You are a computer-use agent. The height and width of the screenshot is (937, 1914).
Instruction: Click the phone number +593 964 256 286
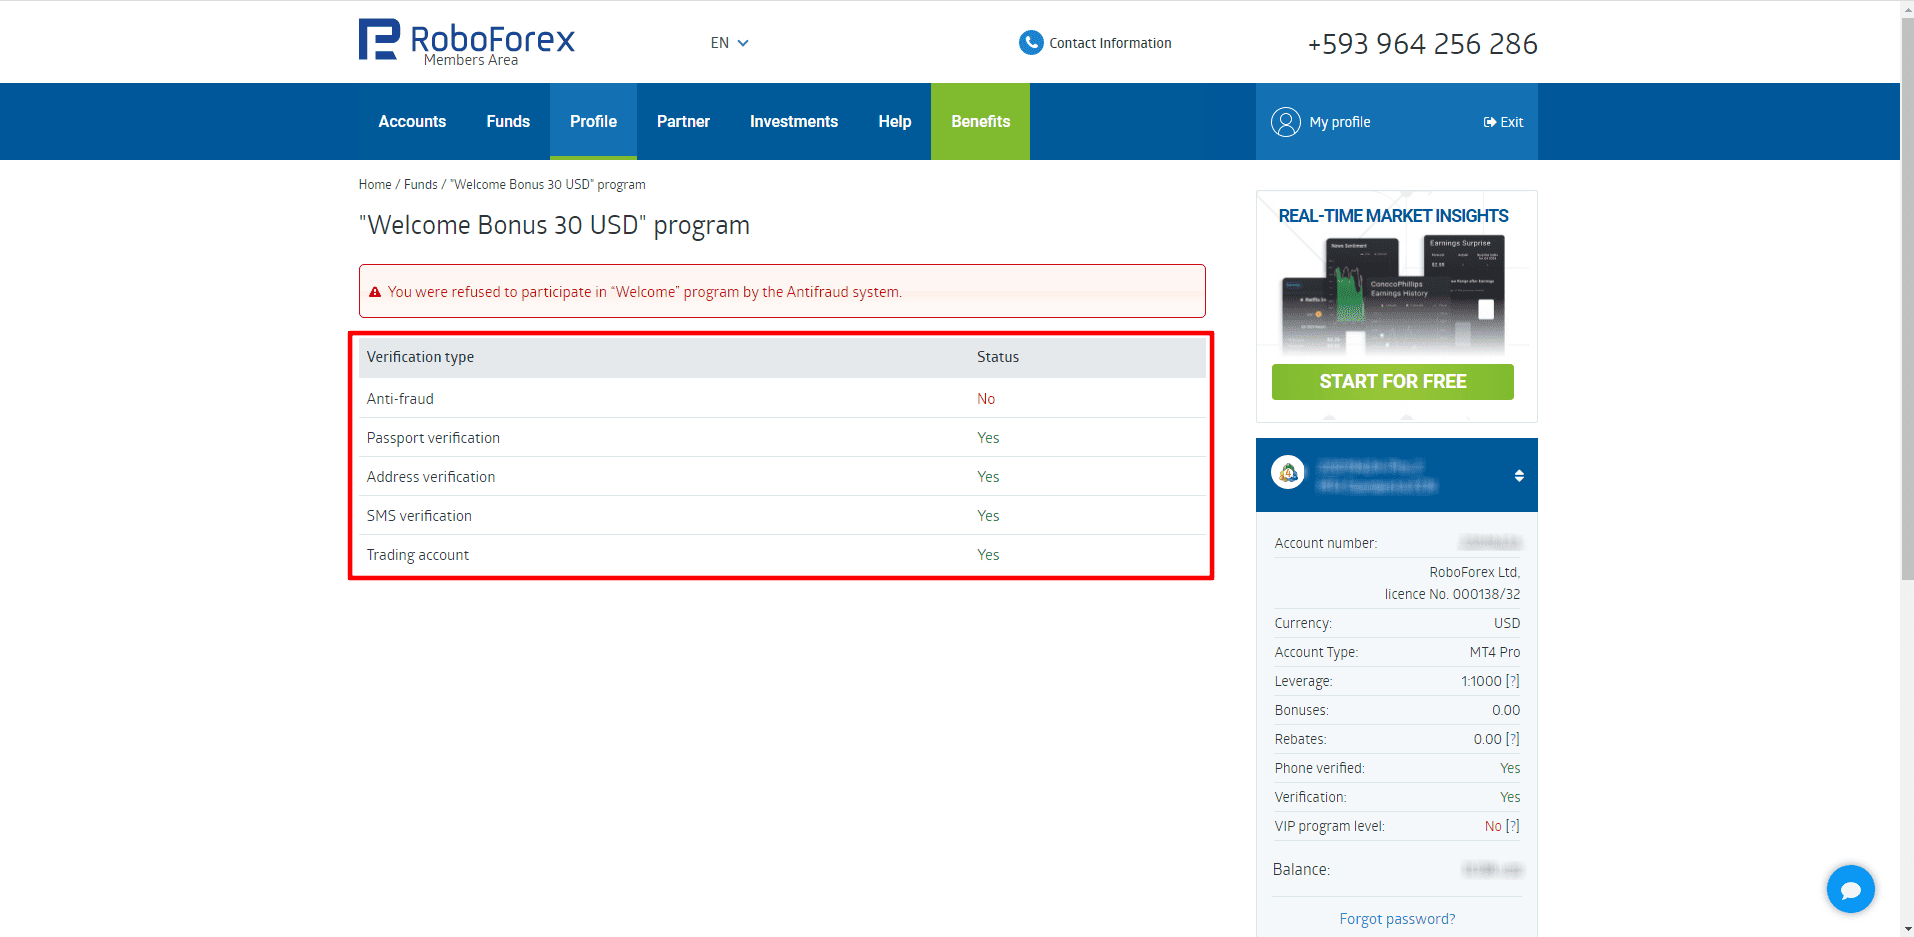pos(1422,44)
